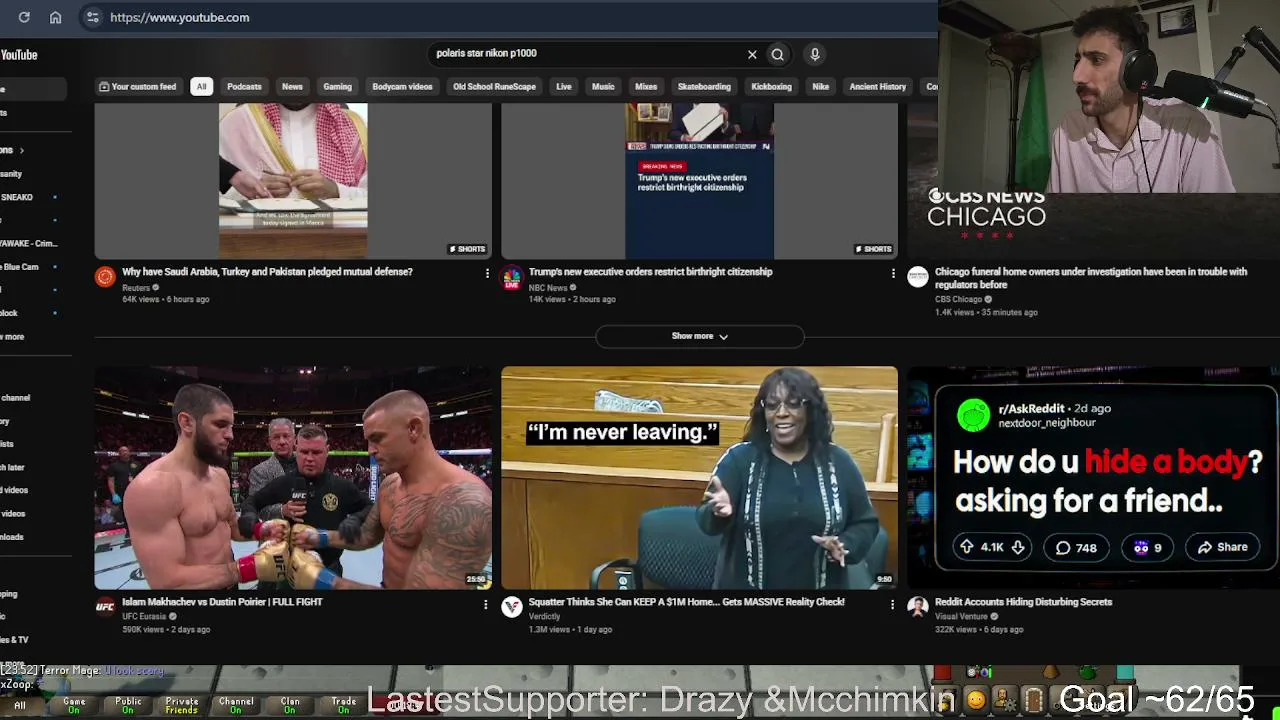
Task: Select the Mixes chip
Action: (646, 87)
